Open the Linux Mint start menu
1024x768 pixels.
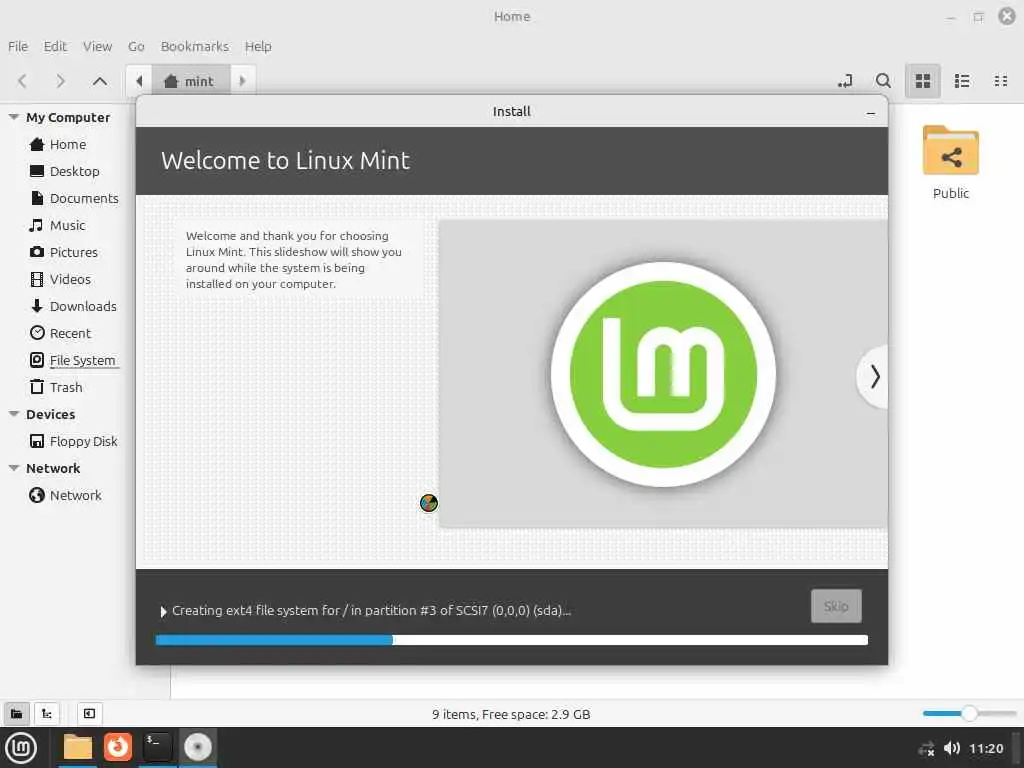coord(21,748)
